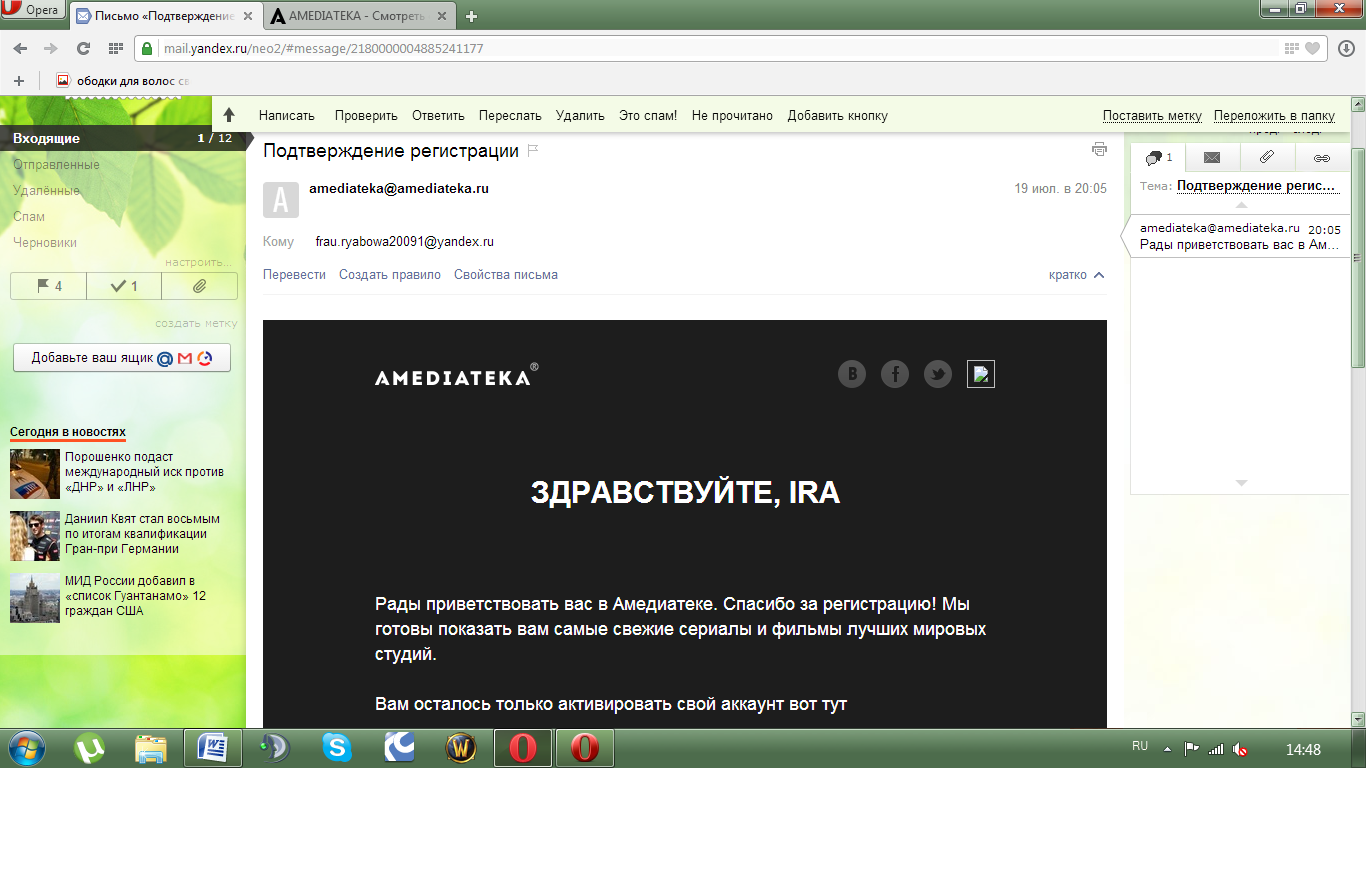Open news about Порошенко international lawsuit

144,472
